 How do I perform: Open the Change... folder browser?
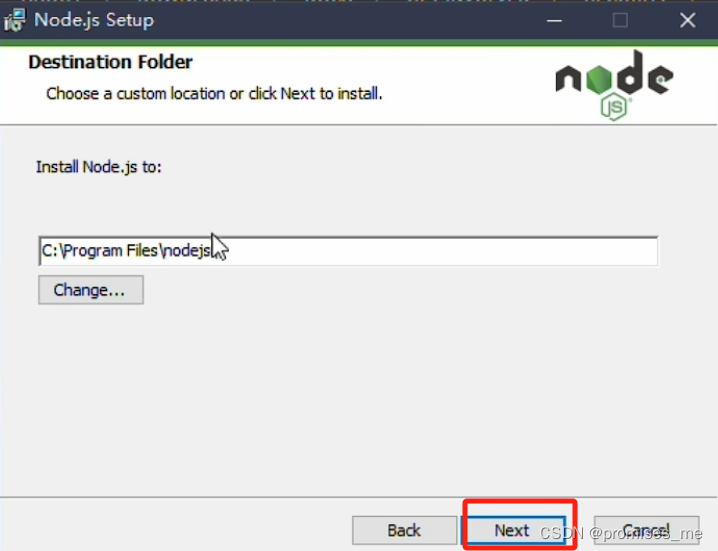[91, 290]
